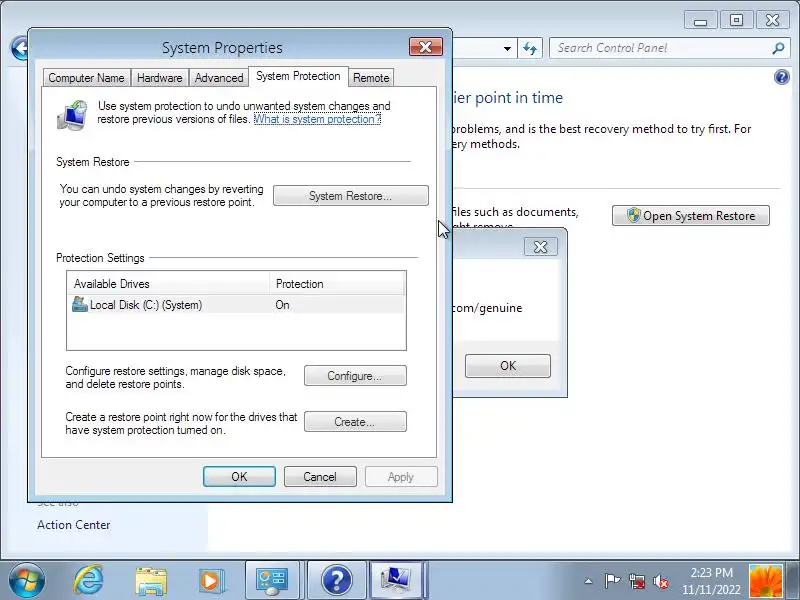The width and height of the screenshot is (800, 600).
Task: Close the small genuine message dialog
Action: pyautogui.click(x=541, y=247)
